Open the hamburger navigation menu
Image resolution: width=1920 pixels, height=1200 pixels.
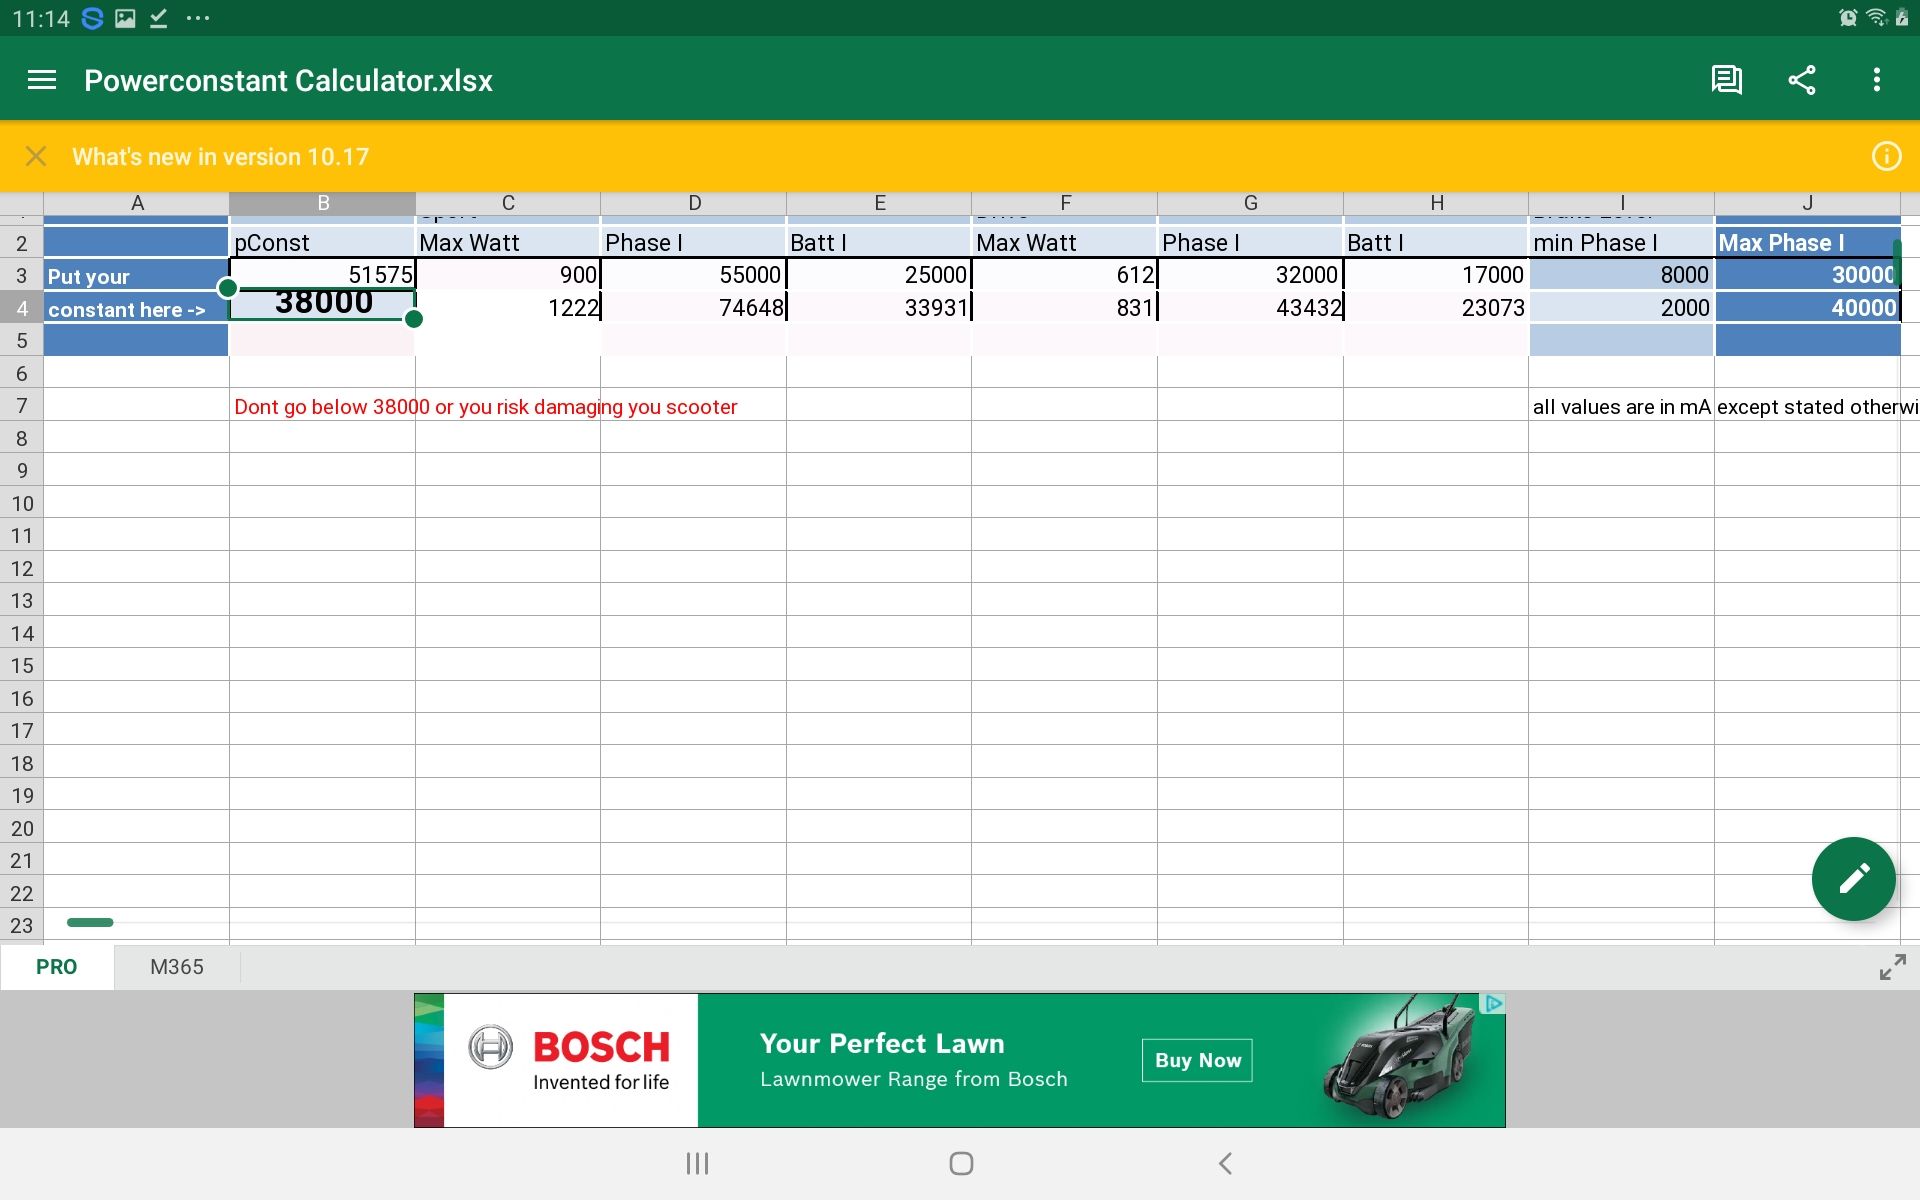[x=41, y=80]
